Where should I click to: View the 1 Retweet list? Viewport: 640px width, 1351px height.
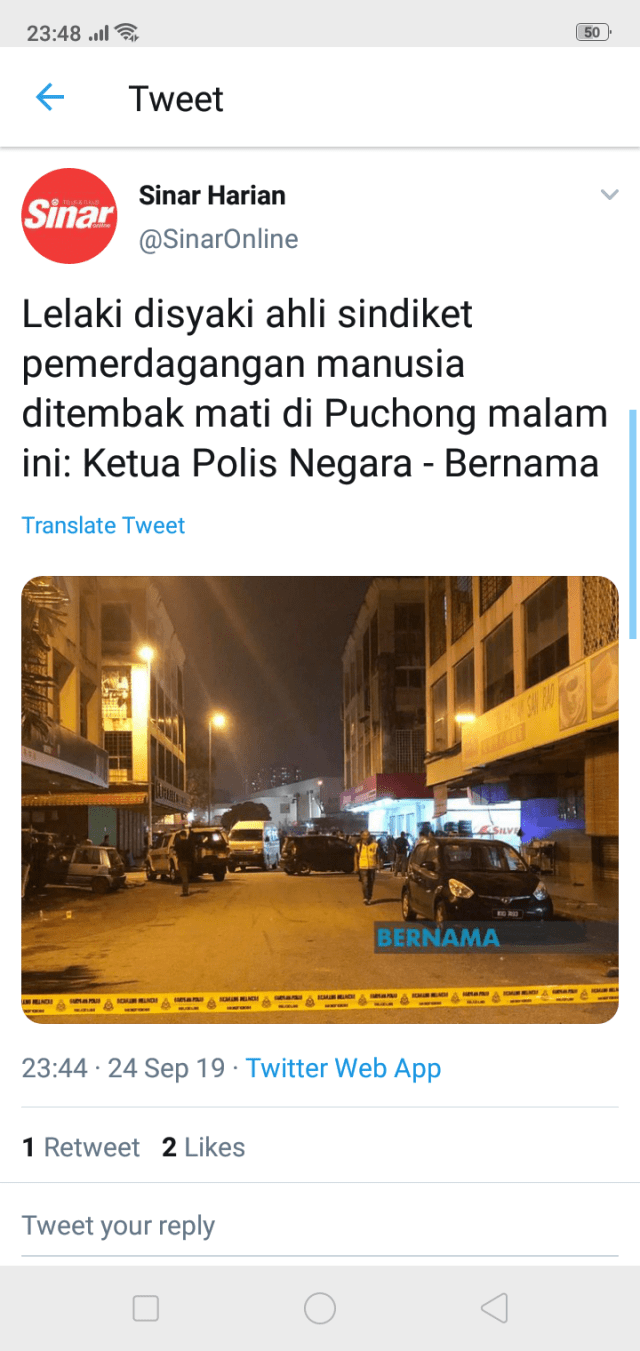[81, 1147]
